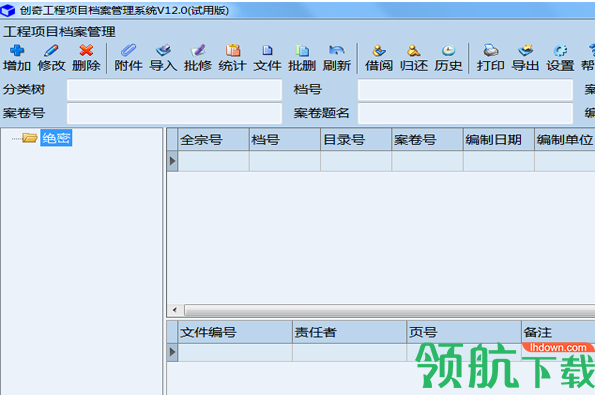
Task: Click the horizontal scrollbar track of upper grid
Action: click(x=390, y=310)
